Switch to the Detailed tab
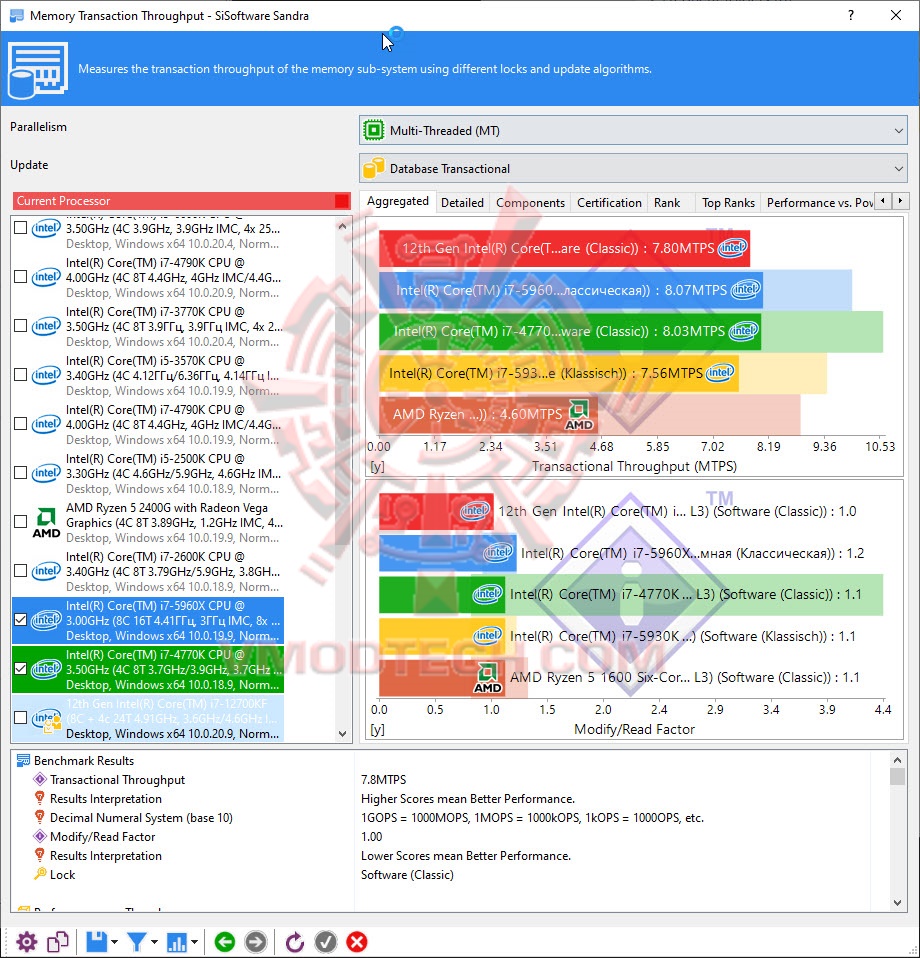The width and height of the screenshot is (920, 958). [462, 202]
